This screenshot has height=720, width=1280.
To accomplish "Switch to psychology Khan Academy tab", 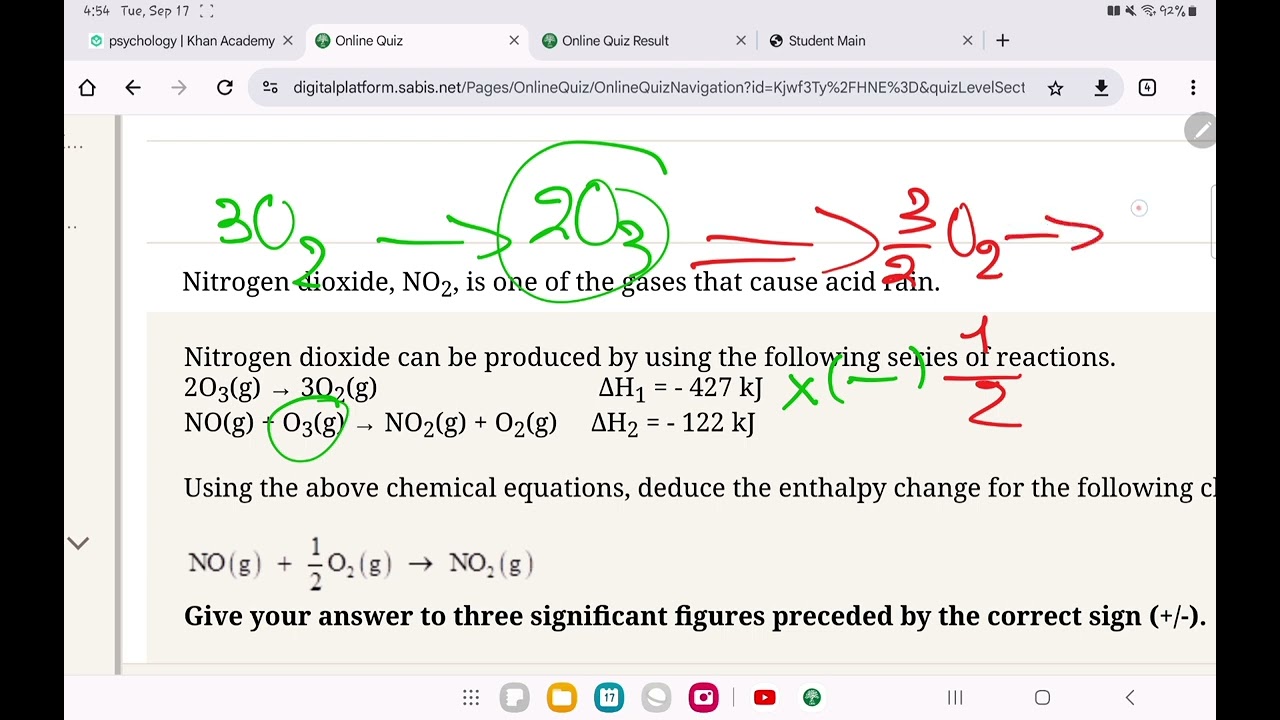I will (191, 41).
